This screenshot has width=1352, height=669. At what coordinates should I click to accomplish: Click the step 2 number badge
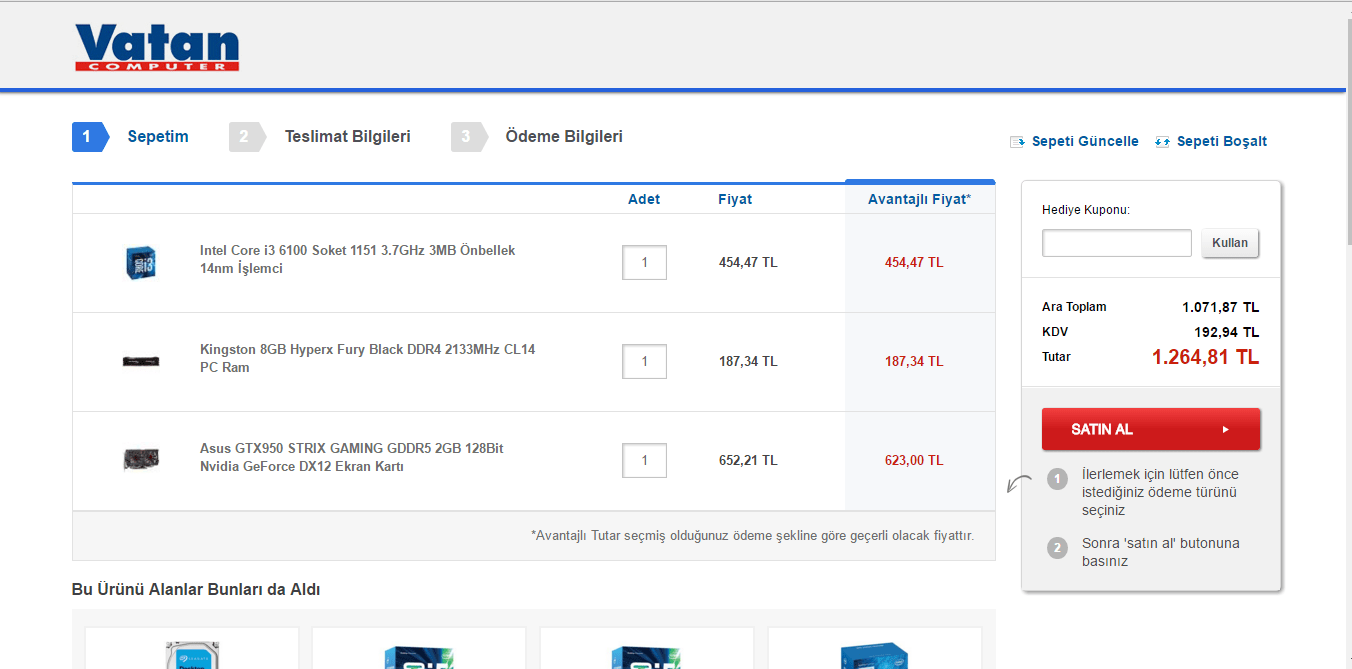click(x=244, y=137)
